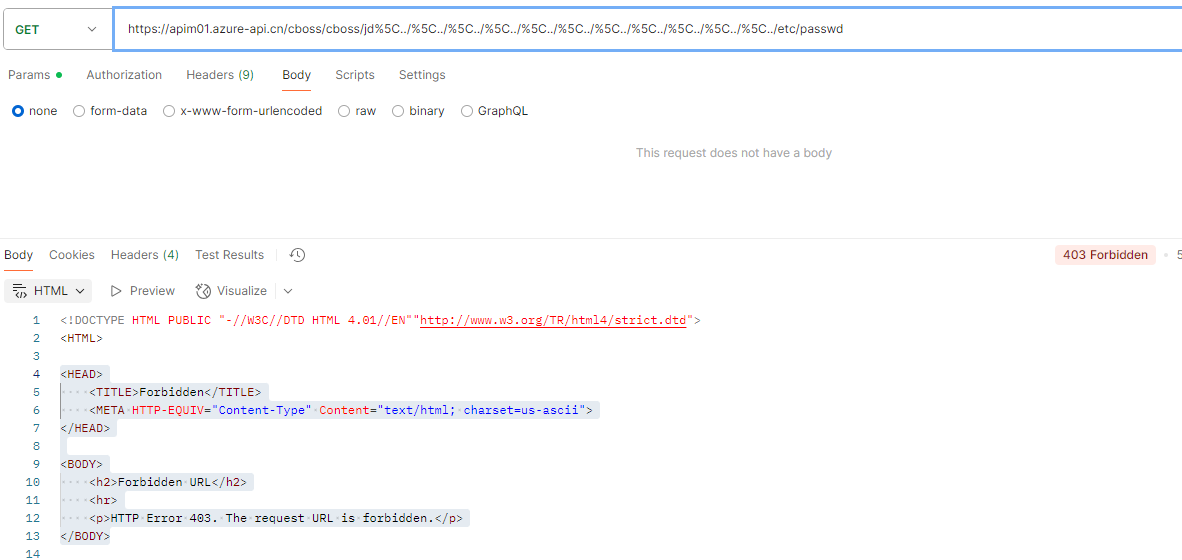
Task: Select the none body radio button
Action: point(18,111)
